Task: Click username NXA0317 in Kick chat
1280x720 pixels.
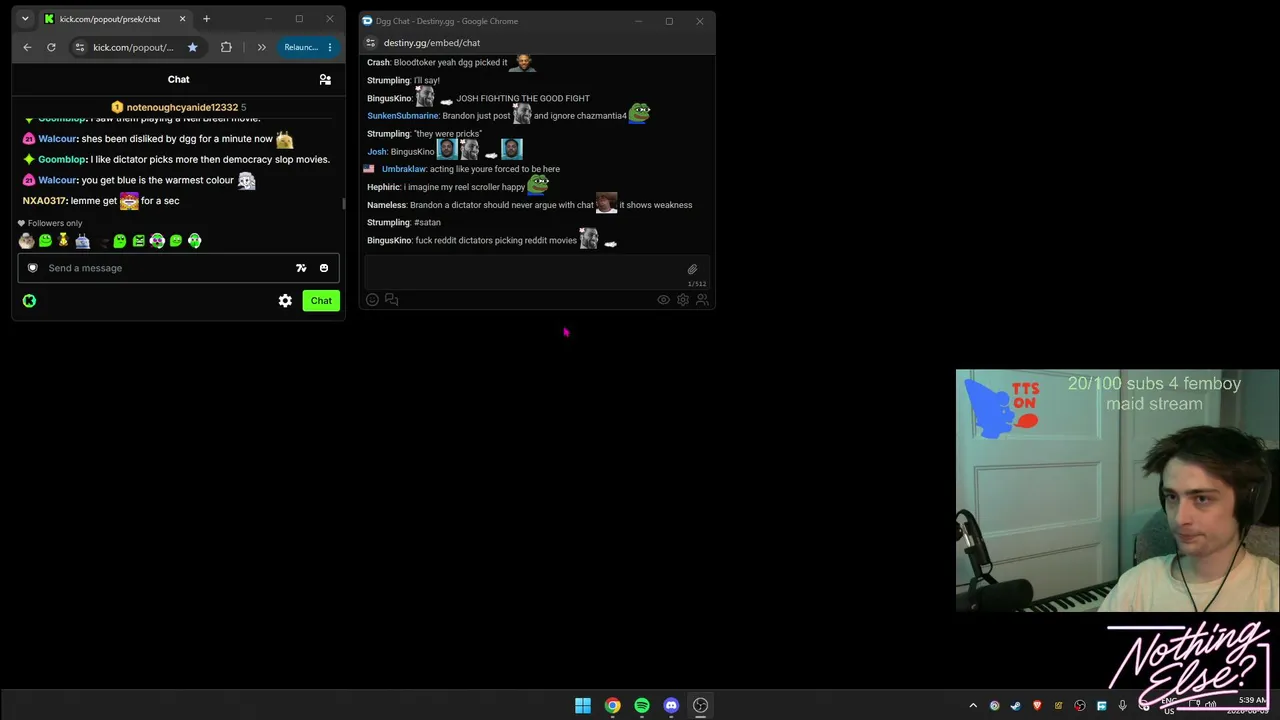Action: coord(44,201)
